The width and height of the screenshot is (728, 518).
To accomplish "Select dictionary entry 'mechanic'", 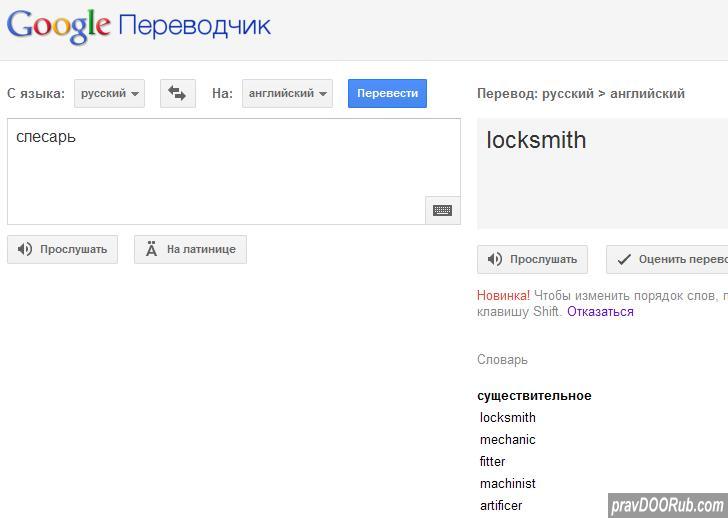I will [x=508, y=439].
